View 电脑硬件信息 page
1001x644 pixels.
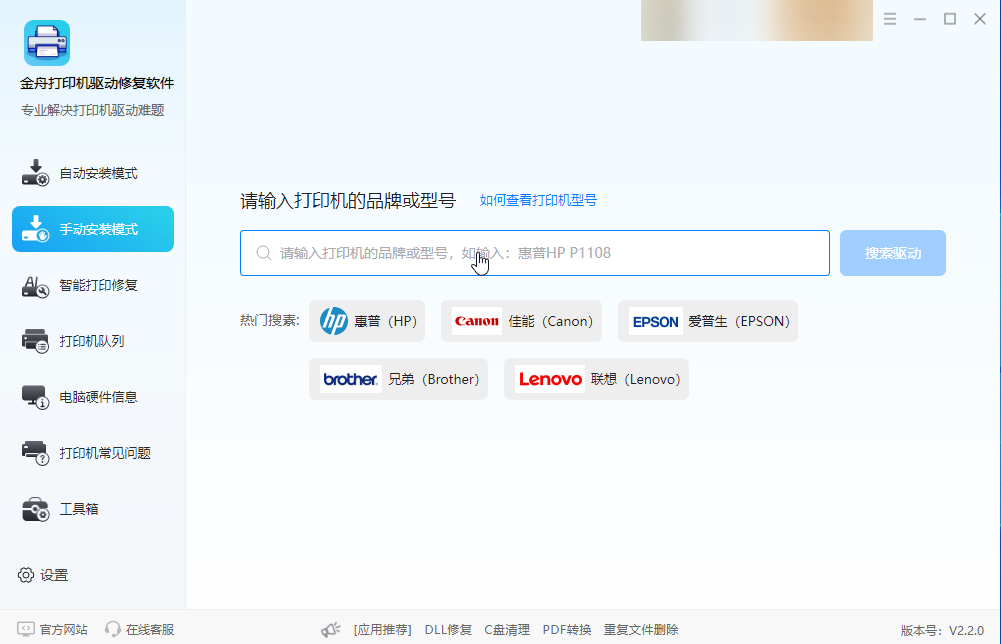93,397
